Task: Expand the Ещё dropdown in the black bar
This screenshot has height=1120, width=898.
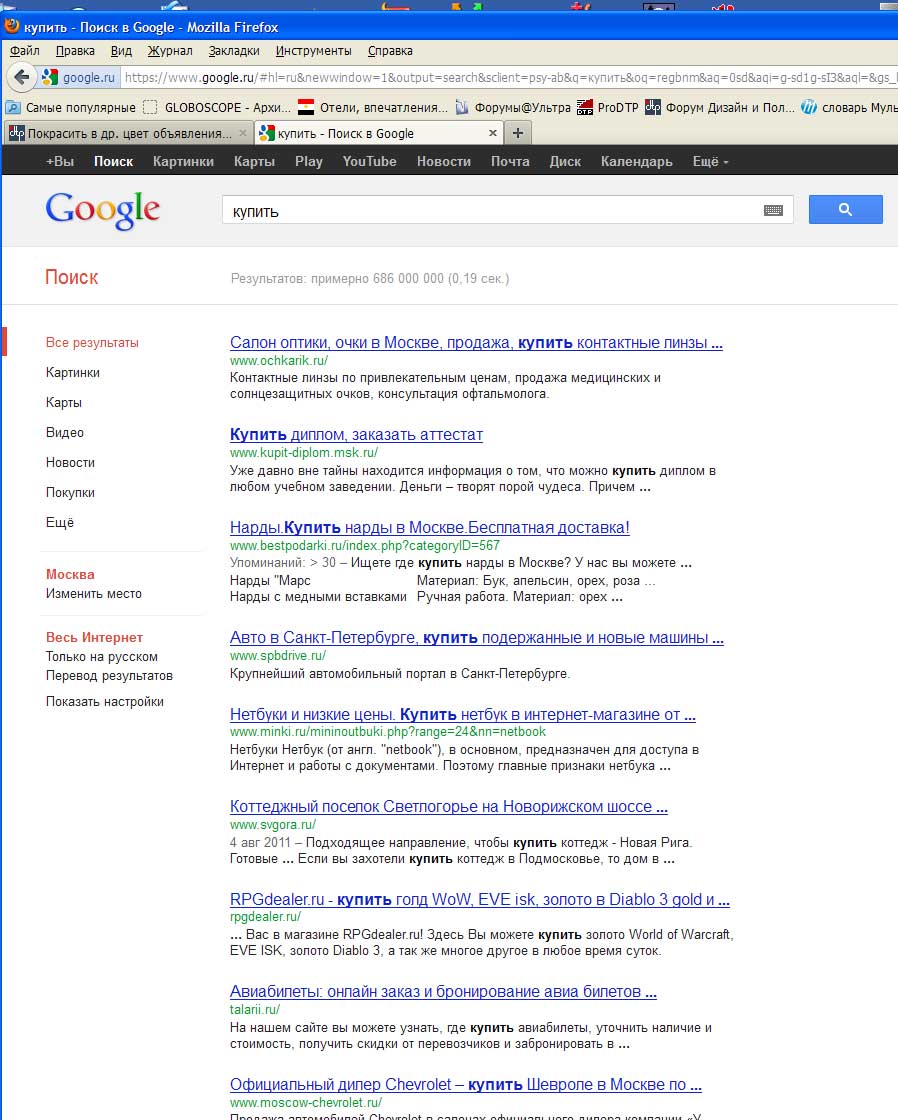Action: tap(710, 161)
